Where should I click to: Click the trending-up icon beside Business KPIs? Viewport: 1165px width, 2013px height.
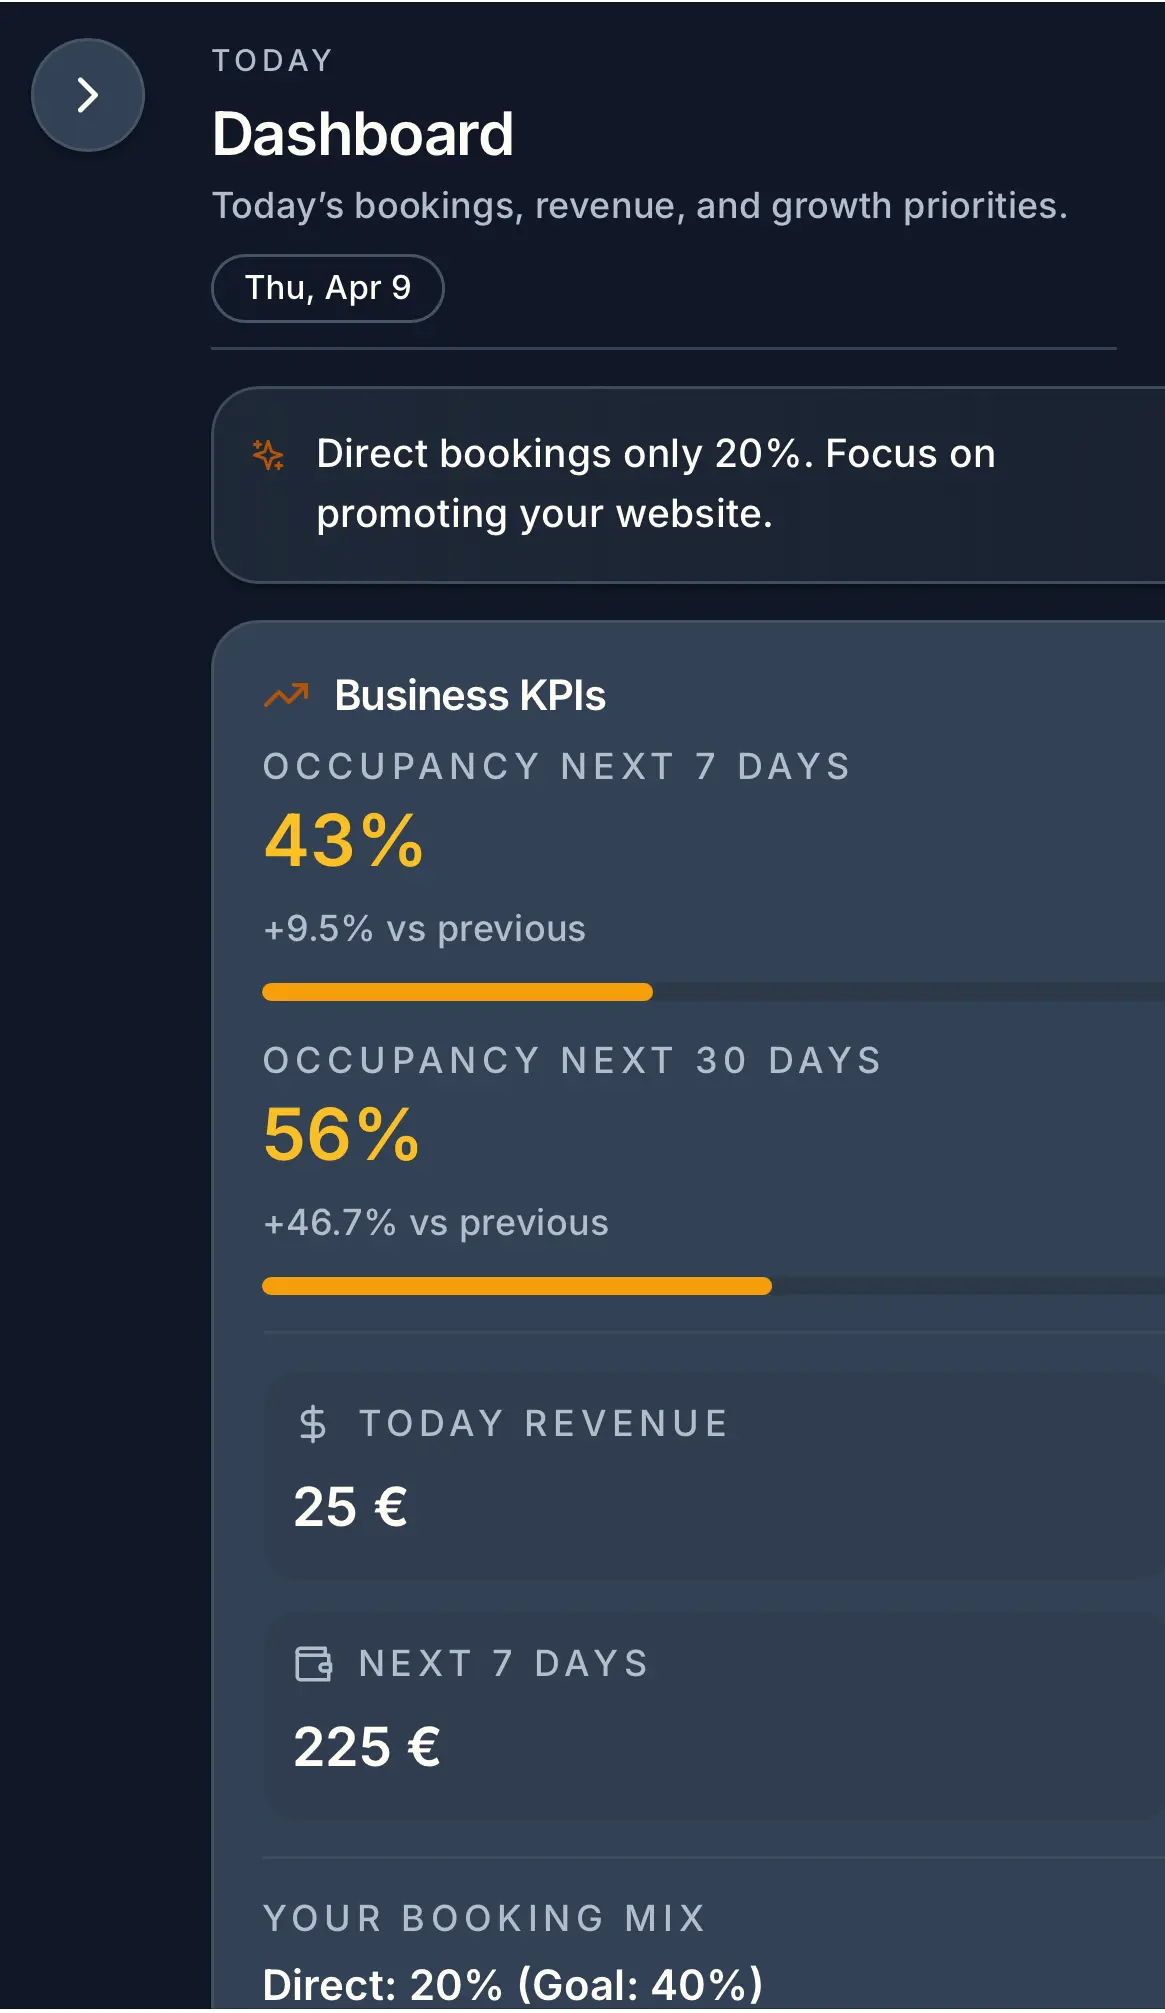click(x=287, y=695)
